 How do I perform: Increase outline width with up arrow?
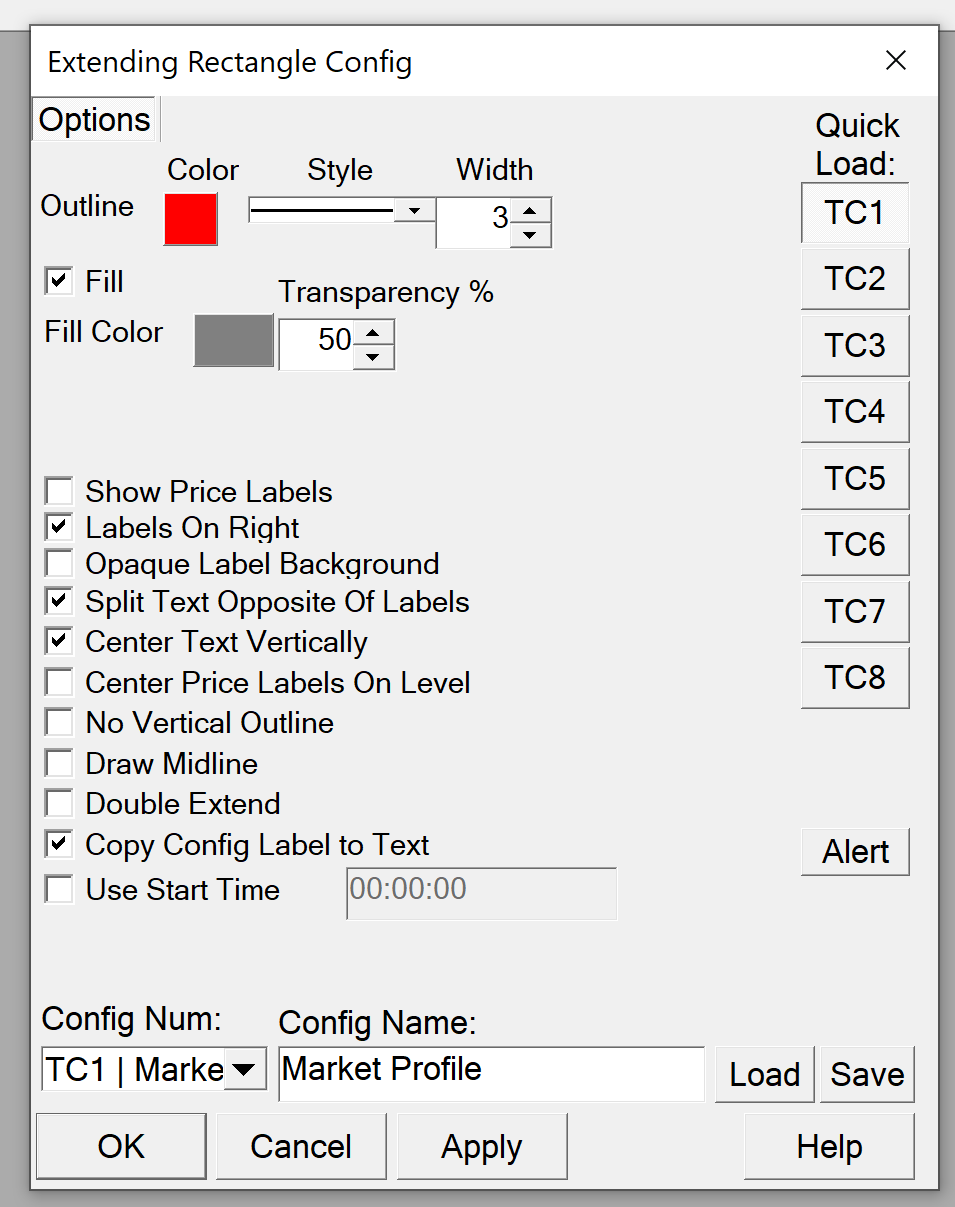530,210
